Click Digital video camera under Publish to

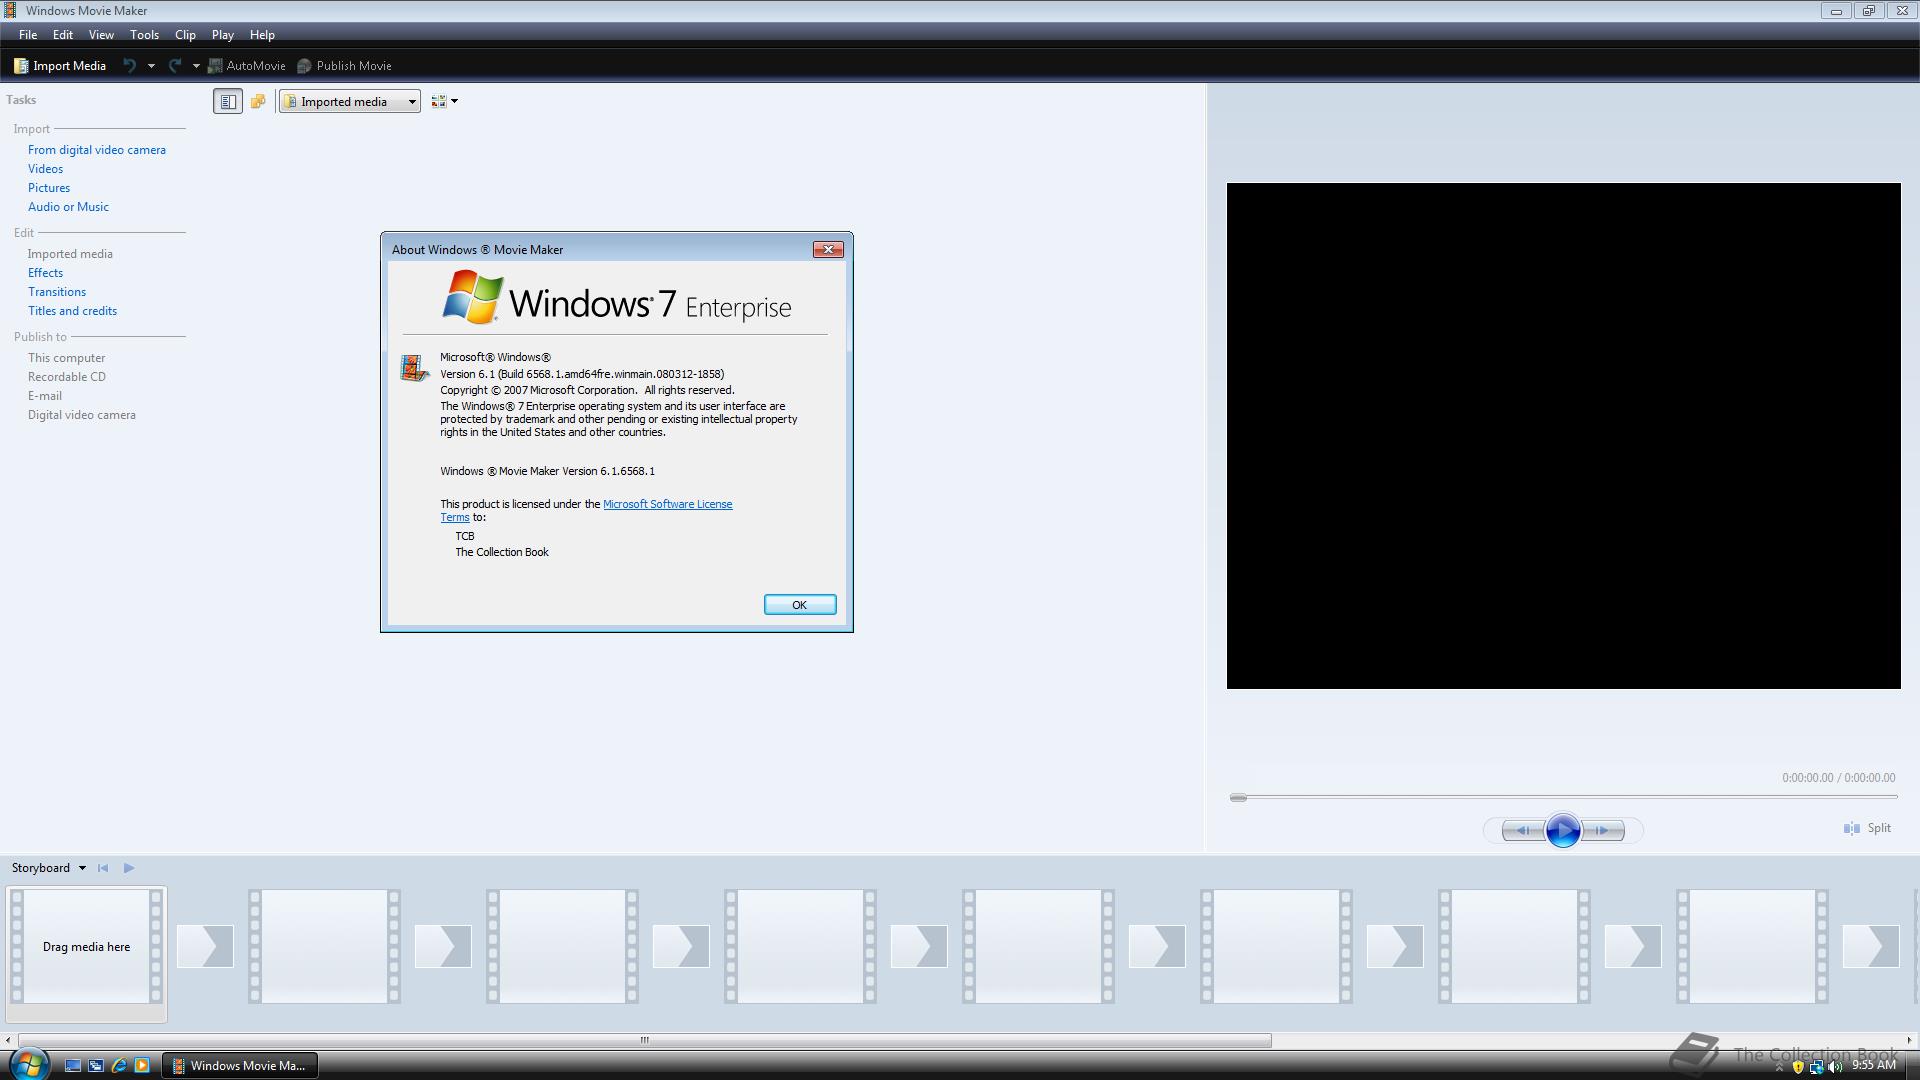82,415
